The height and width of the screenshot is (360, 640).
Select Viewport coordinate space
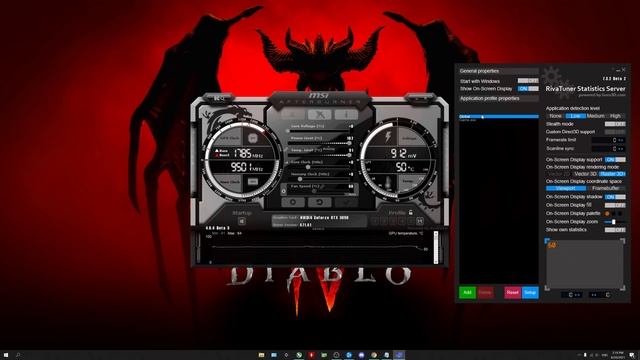(x=566, y=188)
